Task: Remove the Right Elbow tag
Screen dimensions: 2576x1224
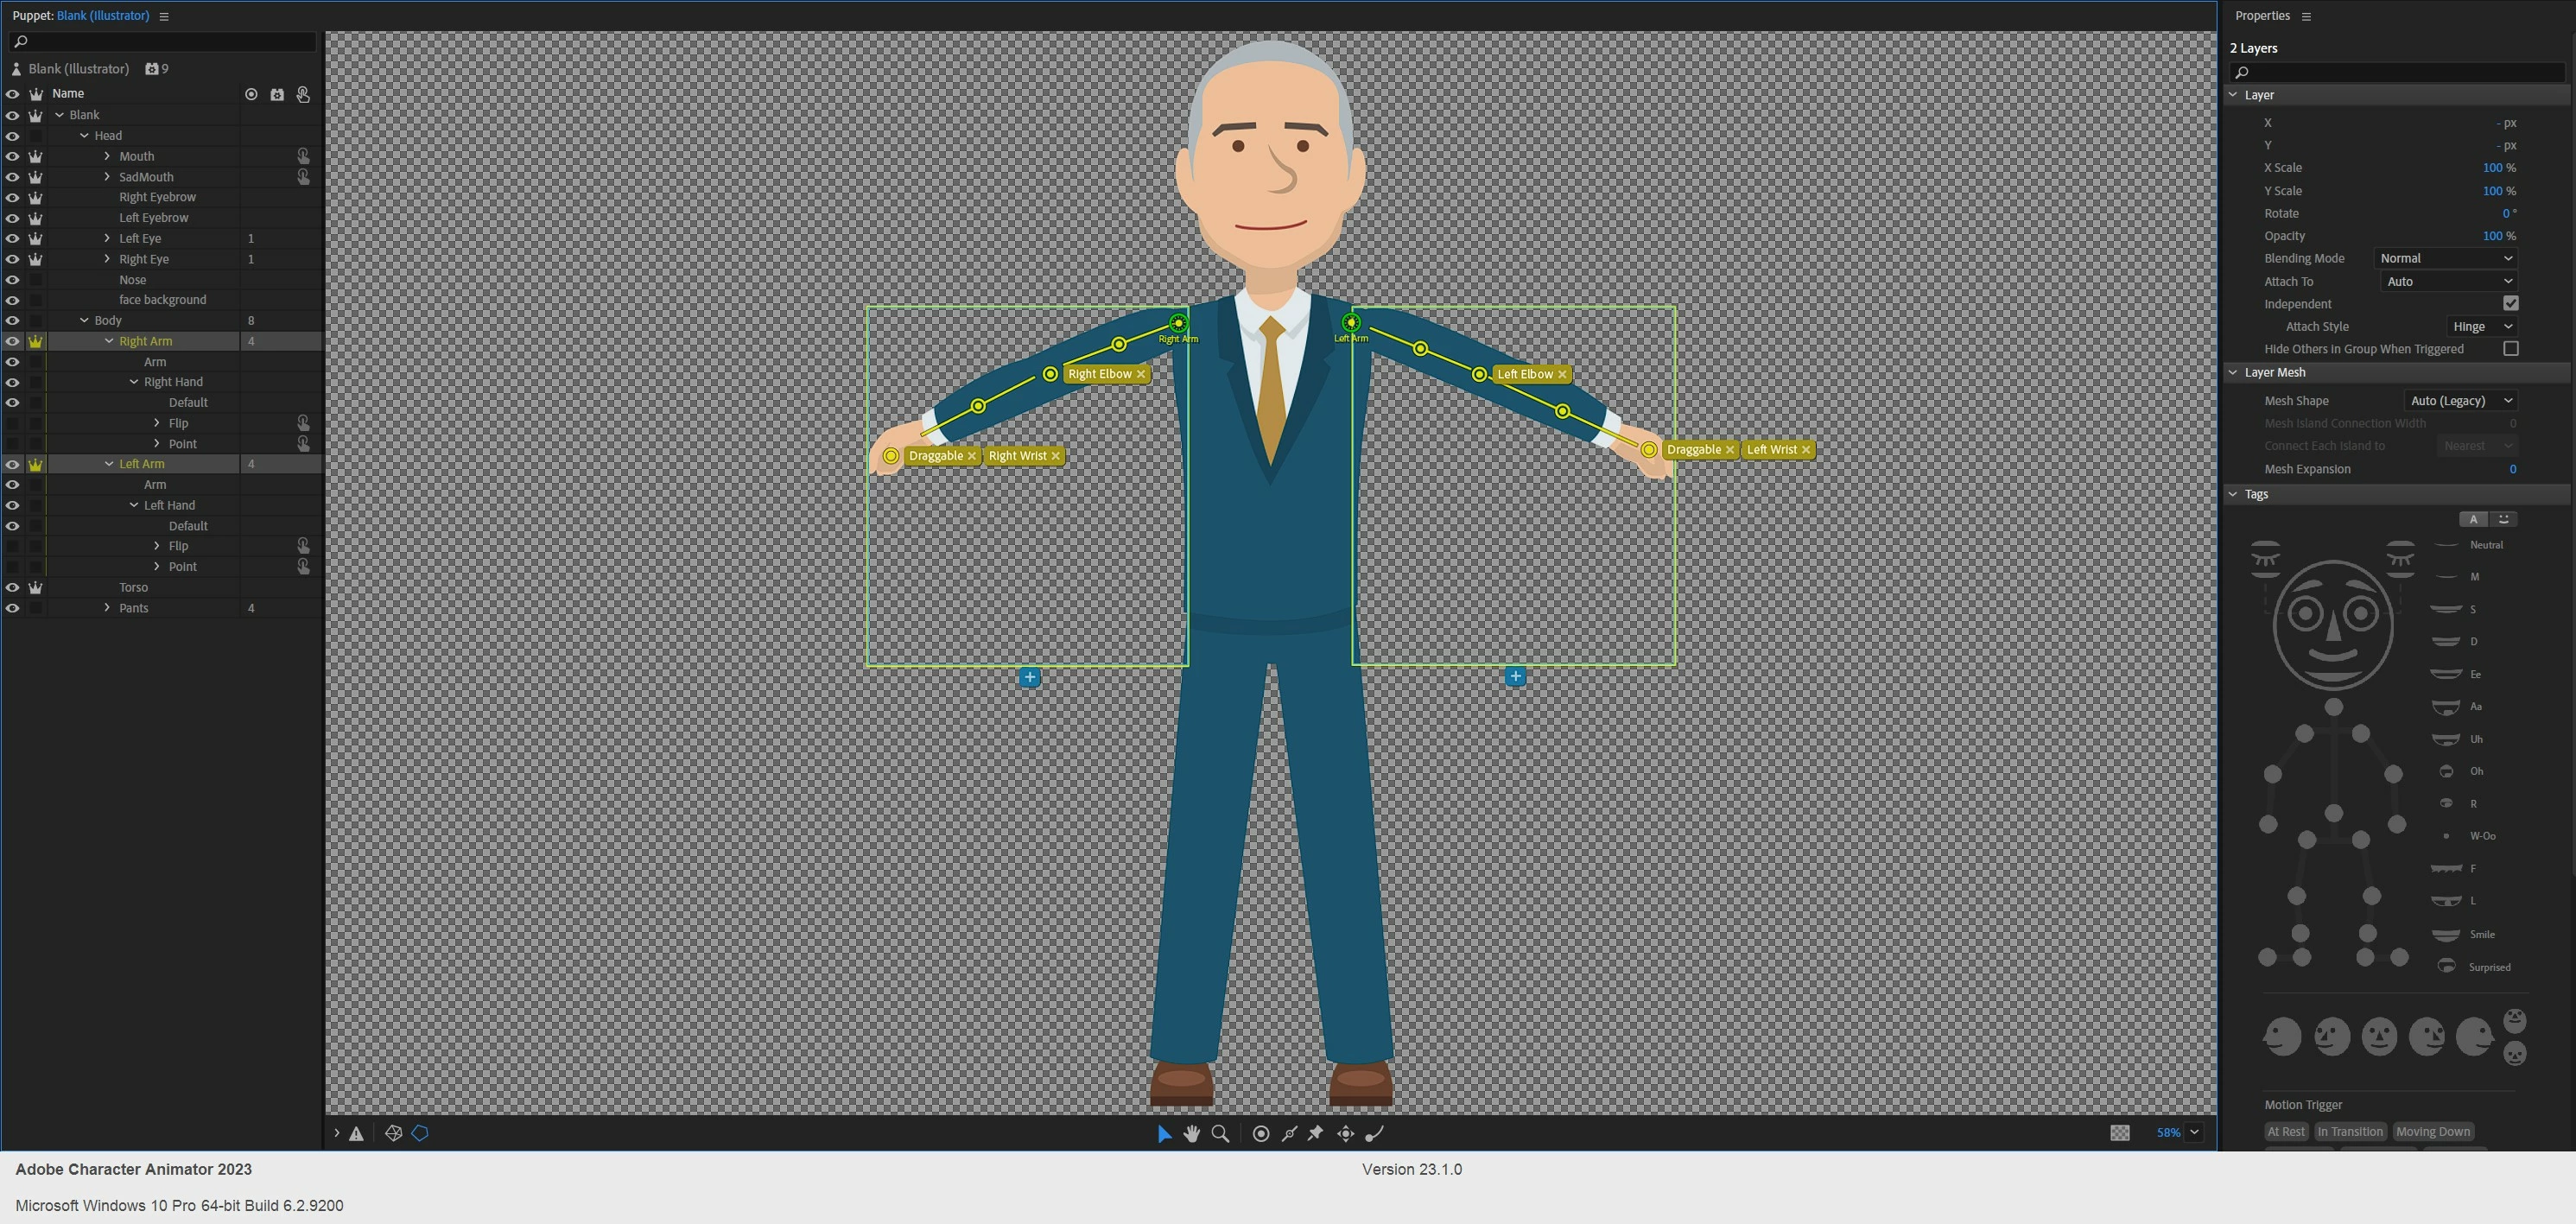Action: coord(1140,374)
